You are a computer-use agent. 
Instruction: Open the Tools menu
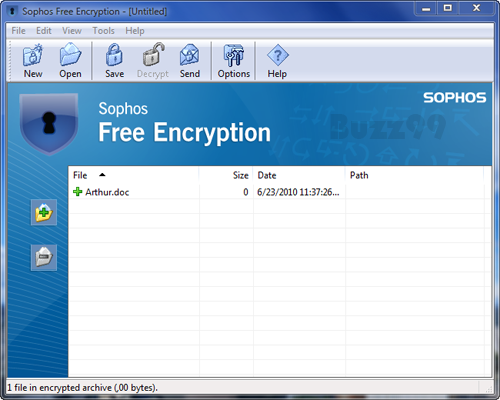coord(103,31)
